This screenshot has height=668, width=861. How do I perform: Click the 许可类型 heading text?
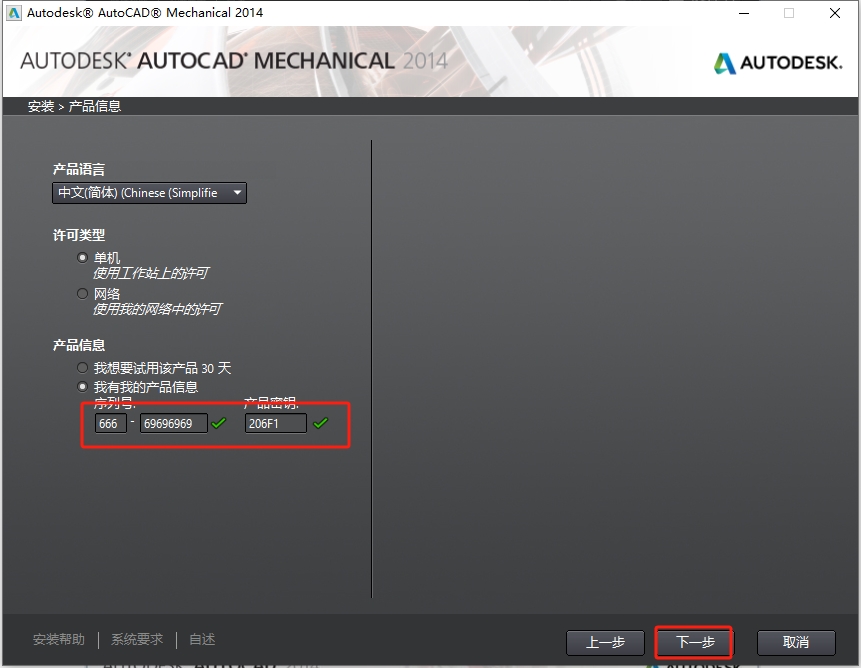pos(79,235)
